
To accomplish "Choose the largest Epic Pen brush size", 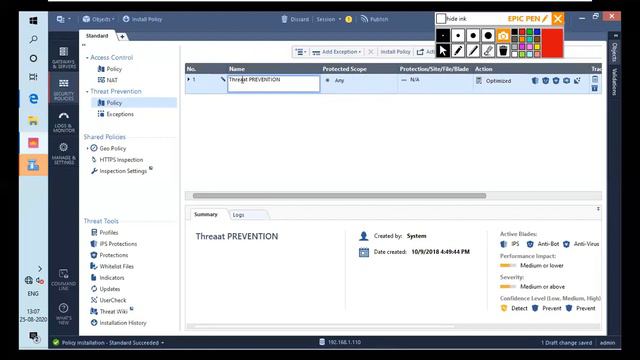I will 488,36.
